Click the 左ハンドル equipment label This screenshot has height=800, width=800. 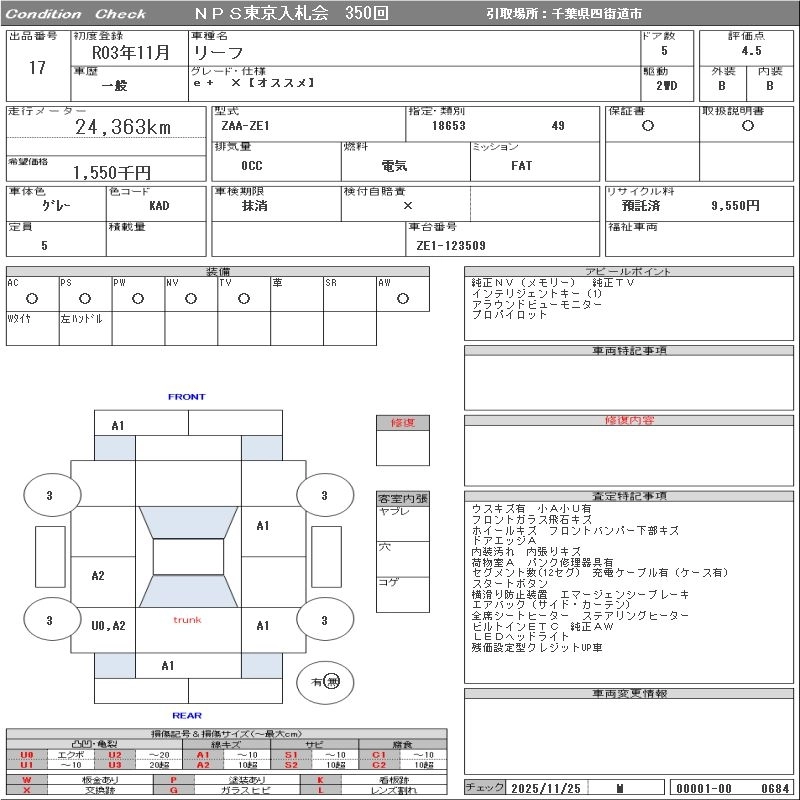[x=81, y=319]
